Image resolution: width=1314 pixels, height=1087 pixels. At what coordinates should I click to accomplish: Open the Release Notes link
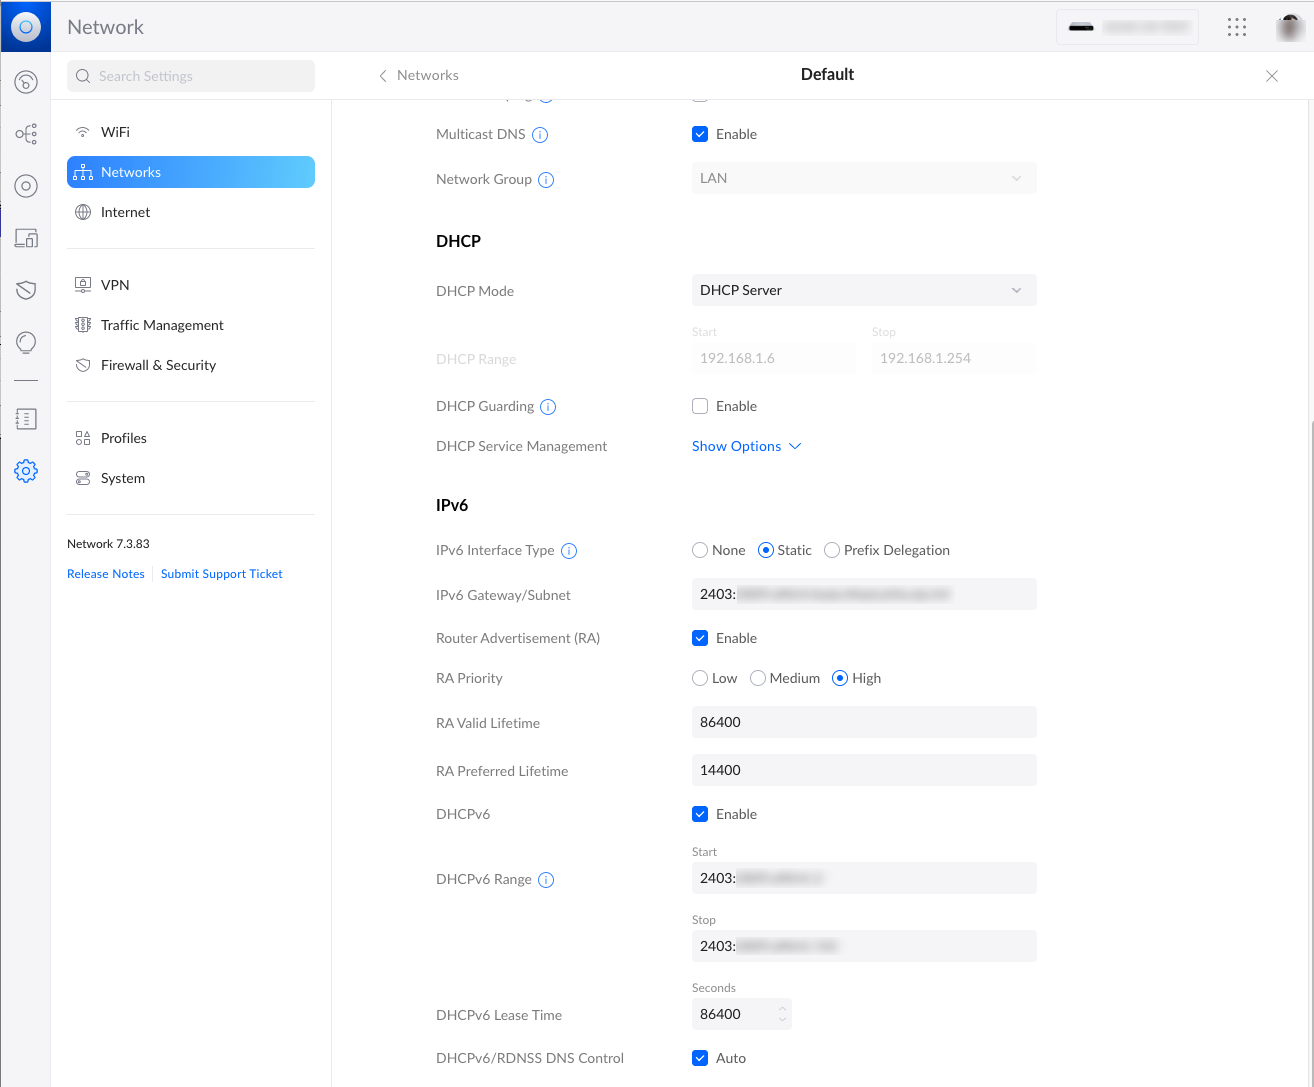[106, 574]
